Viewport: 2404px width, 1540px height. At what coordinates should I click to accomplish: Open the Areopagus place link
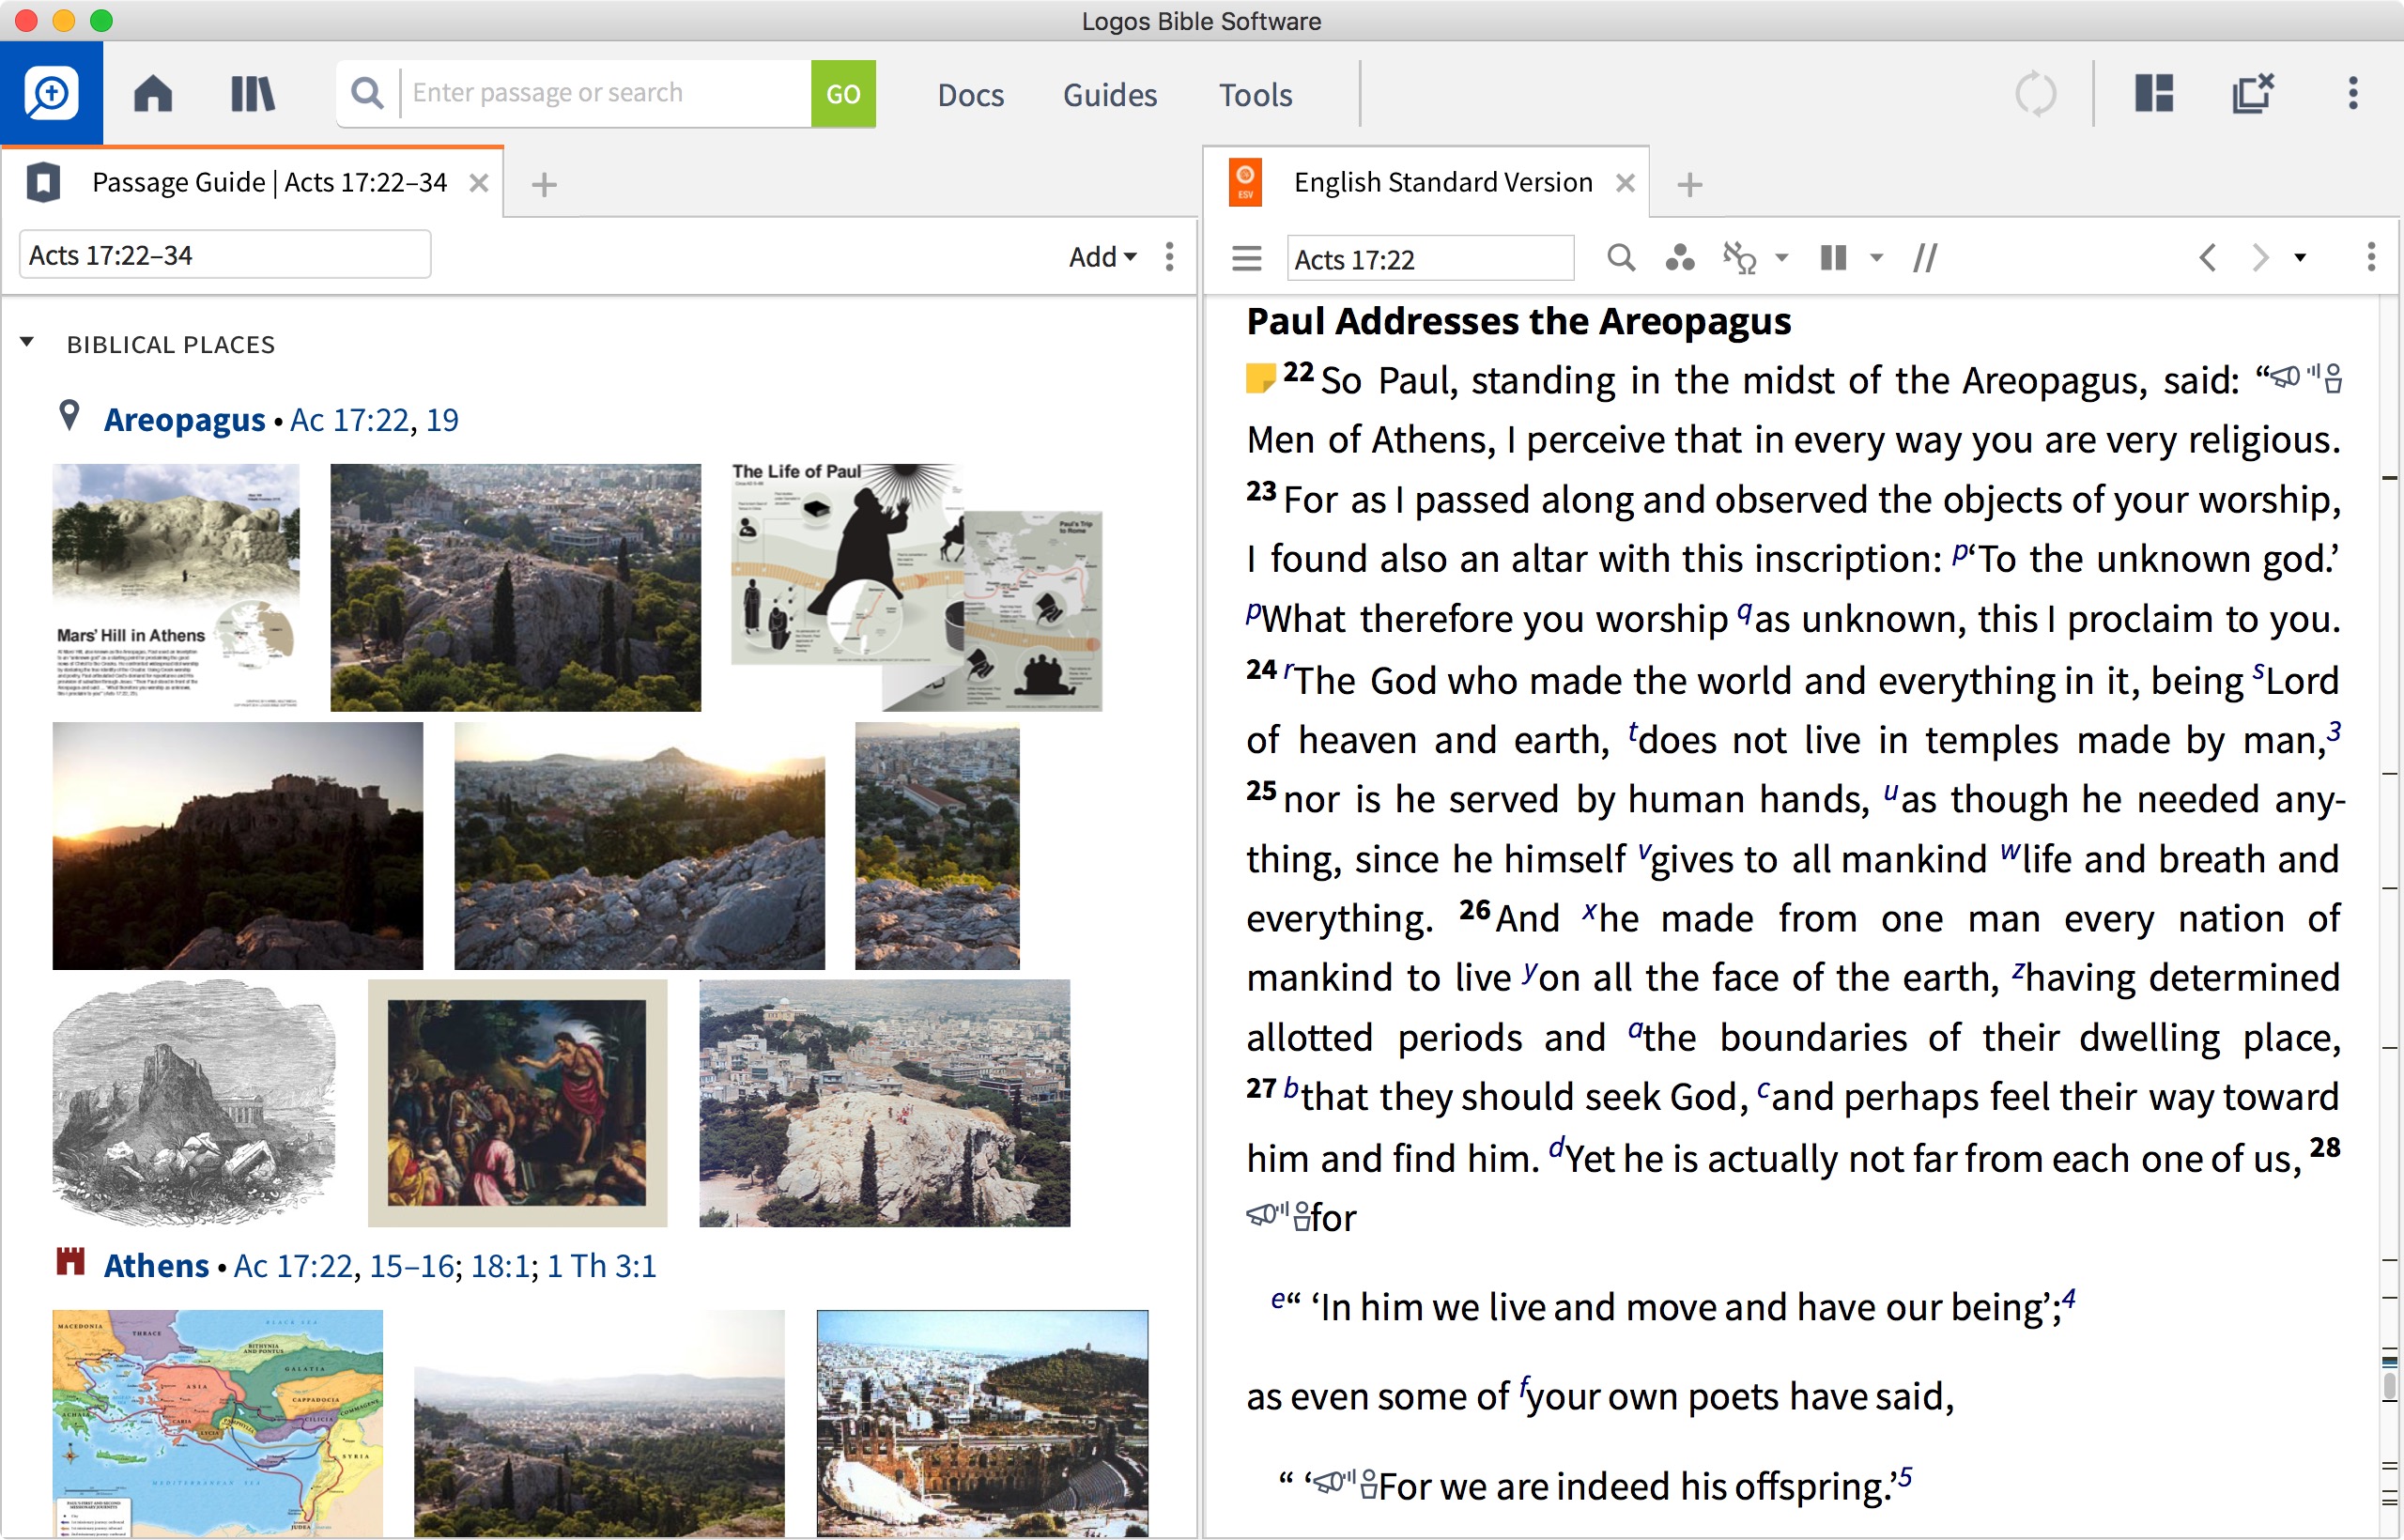184,420
